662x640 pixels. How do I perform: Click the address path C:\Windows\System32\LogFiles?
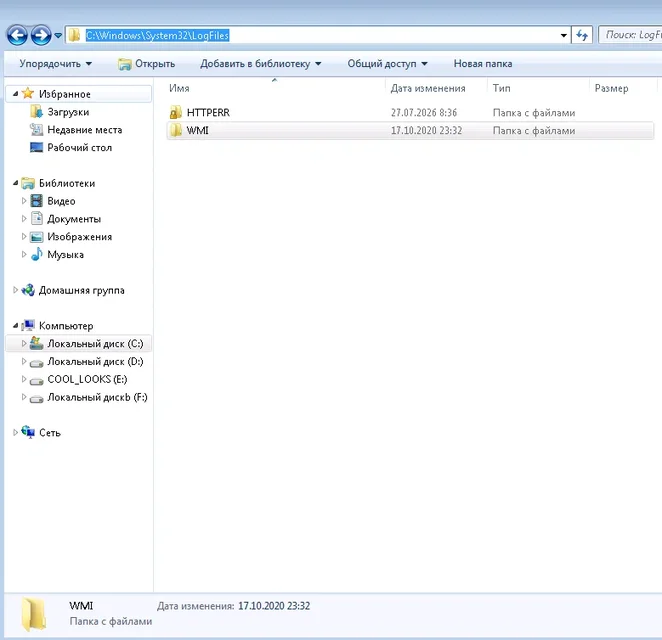[157, 35]
